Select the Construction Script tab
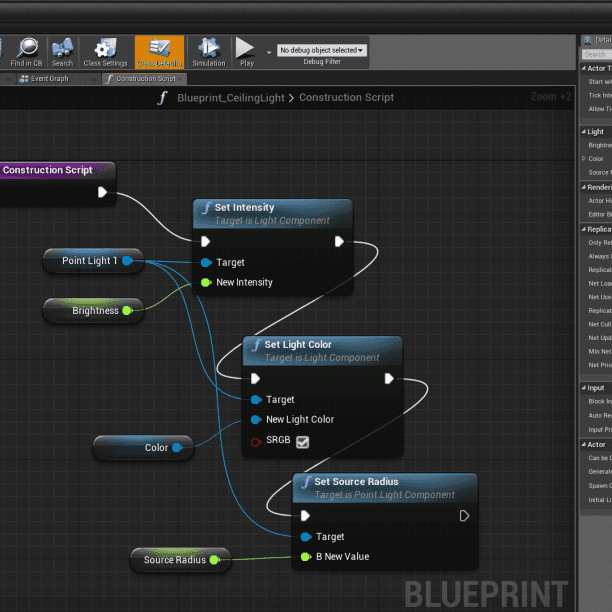The image size is (612, 612). pos(145,78)
